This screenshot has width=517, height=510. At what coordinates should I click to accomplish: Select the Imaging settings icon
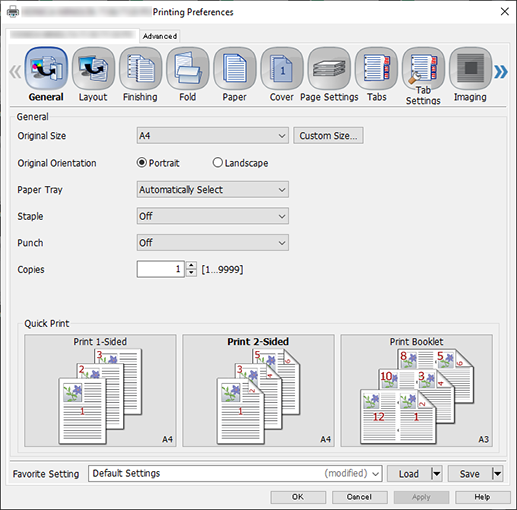pos(470,68)
